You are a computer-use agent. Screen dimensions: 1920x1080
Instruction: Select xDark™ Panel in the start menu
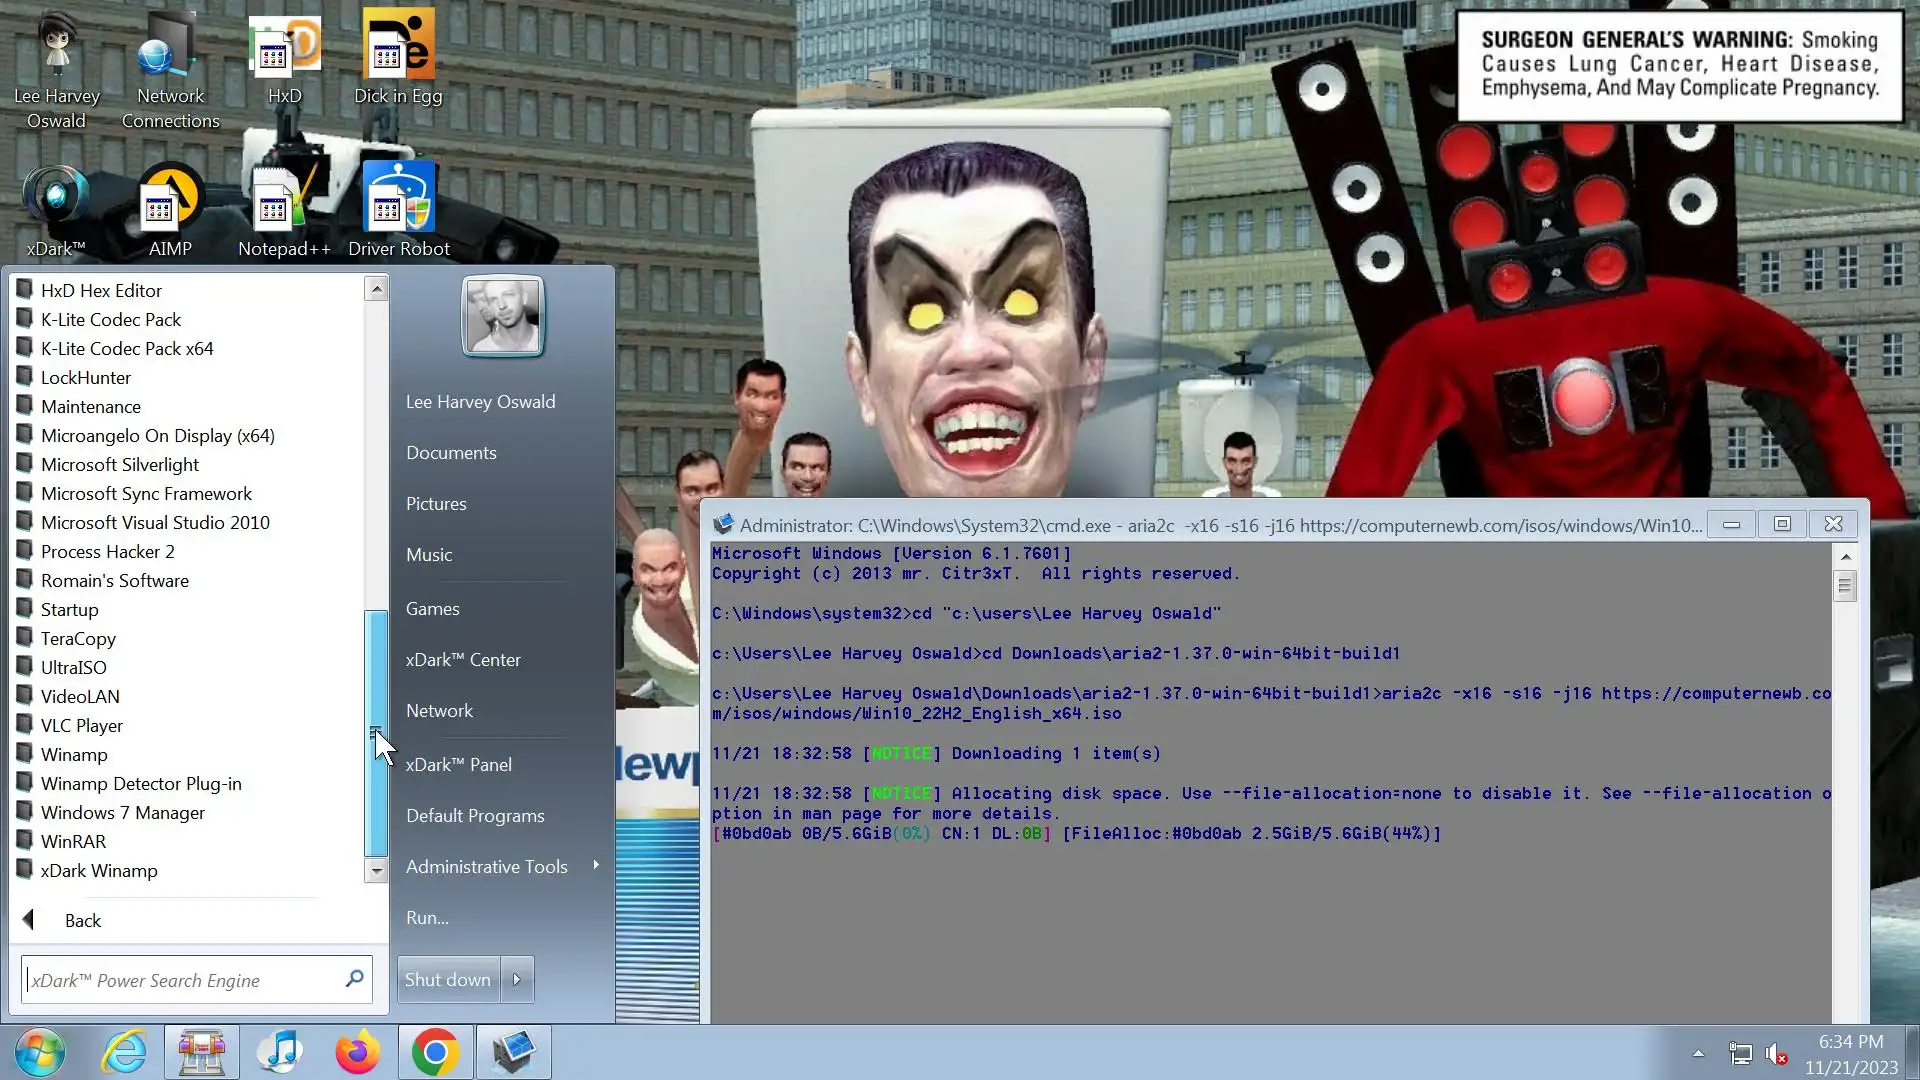tap(459, 765)
